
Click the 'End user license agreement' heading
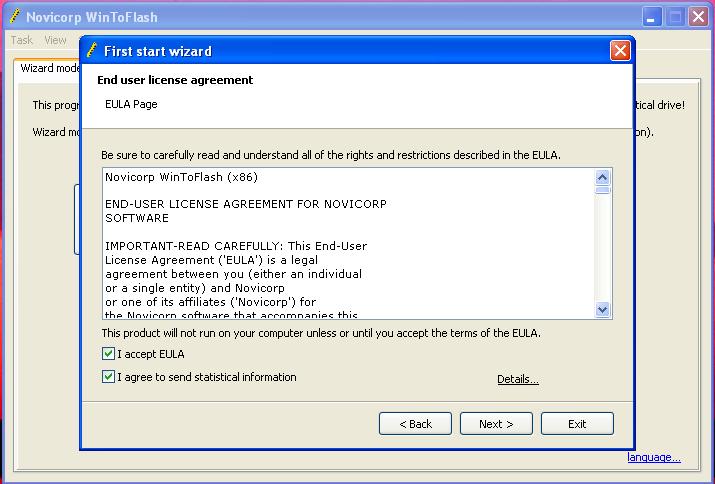175,80
